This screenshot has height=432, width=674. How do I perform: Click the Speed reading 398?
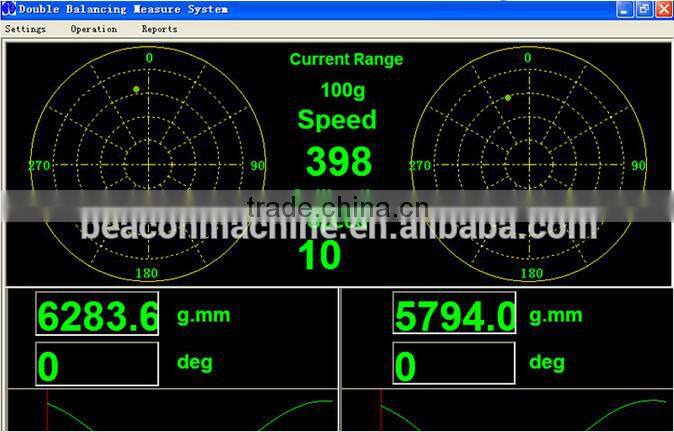tap(338, 162)
